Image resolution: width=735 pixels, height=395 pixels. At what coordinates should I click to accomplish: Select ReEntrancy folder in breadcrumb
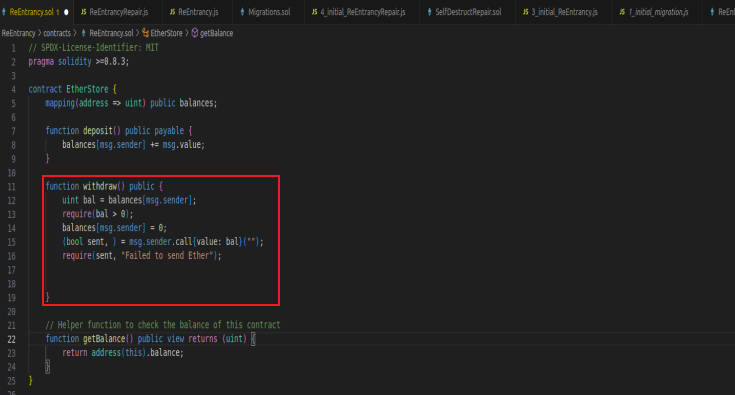18,33
